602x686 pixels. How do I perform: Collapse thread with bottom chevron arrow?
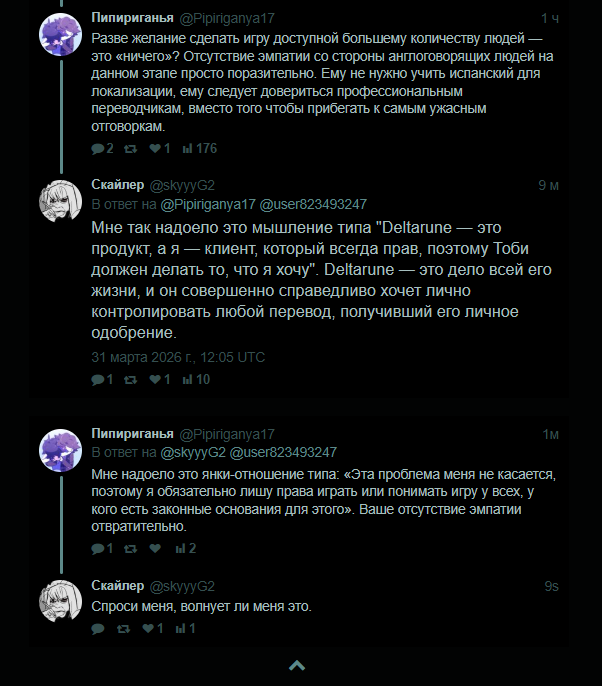click(x=296, y=665)
